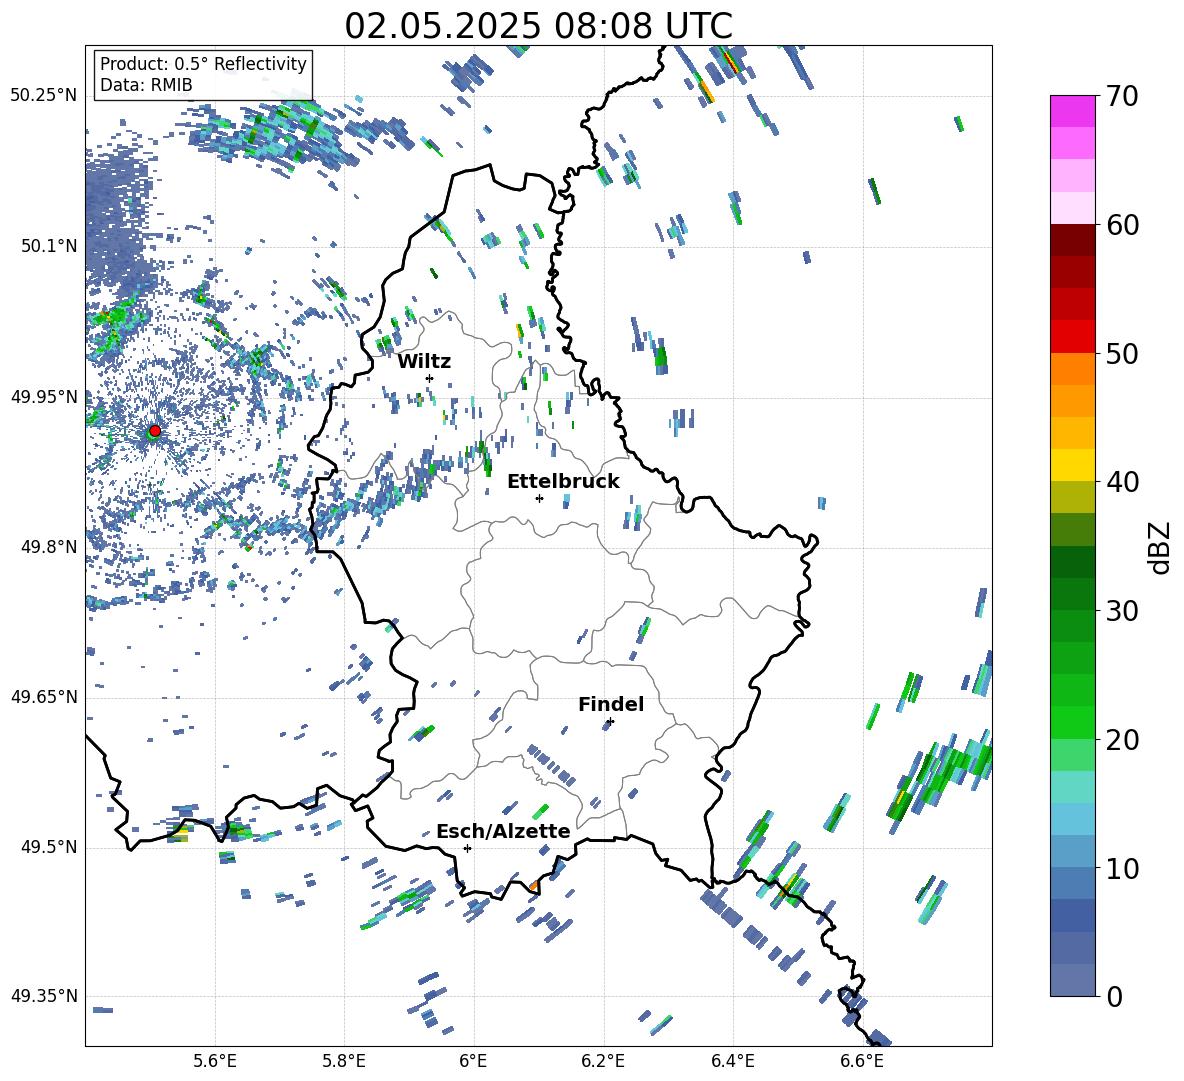1184x1081 pixels.
Task: Click the 6.4°E longitude label
Action: coord(733,1061)
